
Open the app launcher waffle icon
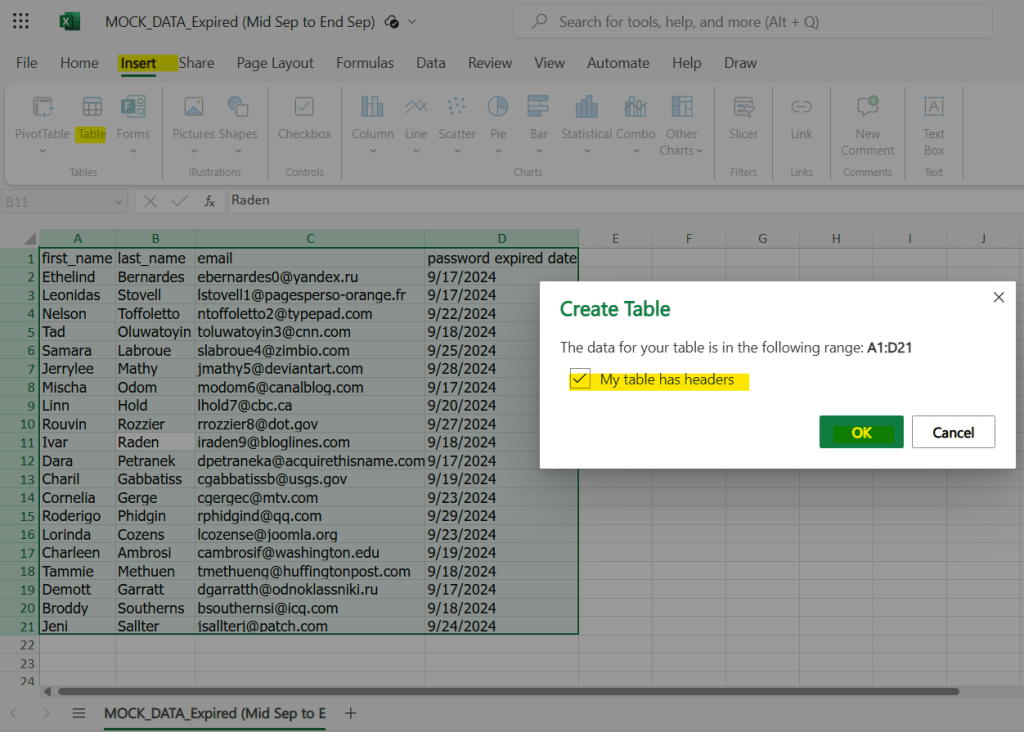(x=21, y=21)
